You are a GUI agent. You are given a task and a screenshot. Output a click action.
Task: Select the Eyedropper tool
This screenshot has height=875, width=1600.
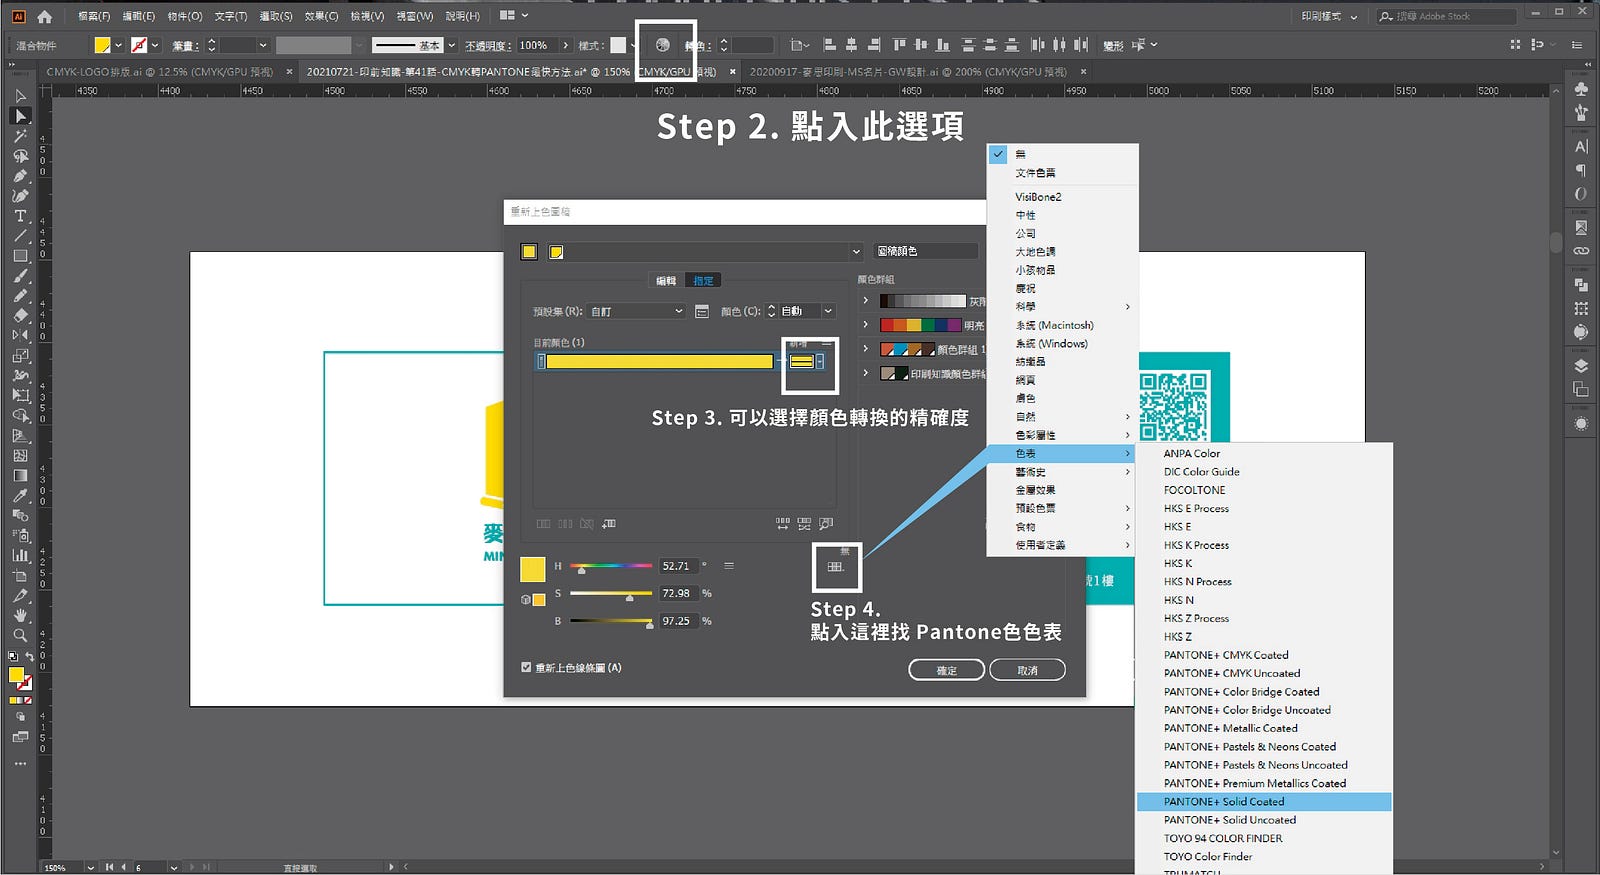20,495
